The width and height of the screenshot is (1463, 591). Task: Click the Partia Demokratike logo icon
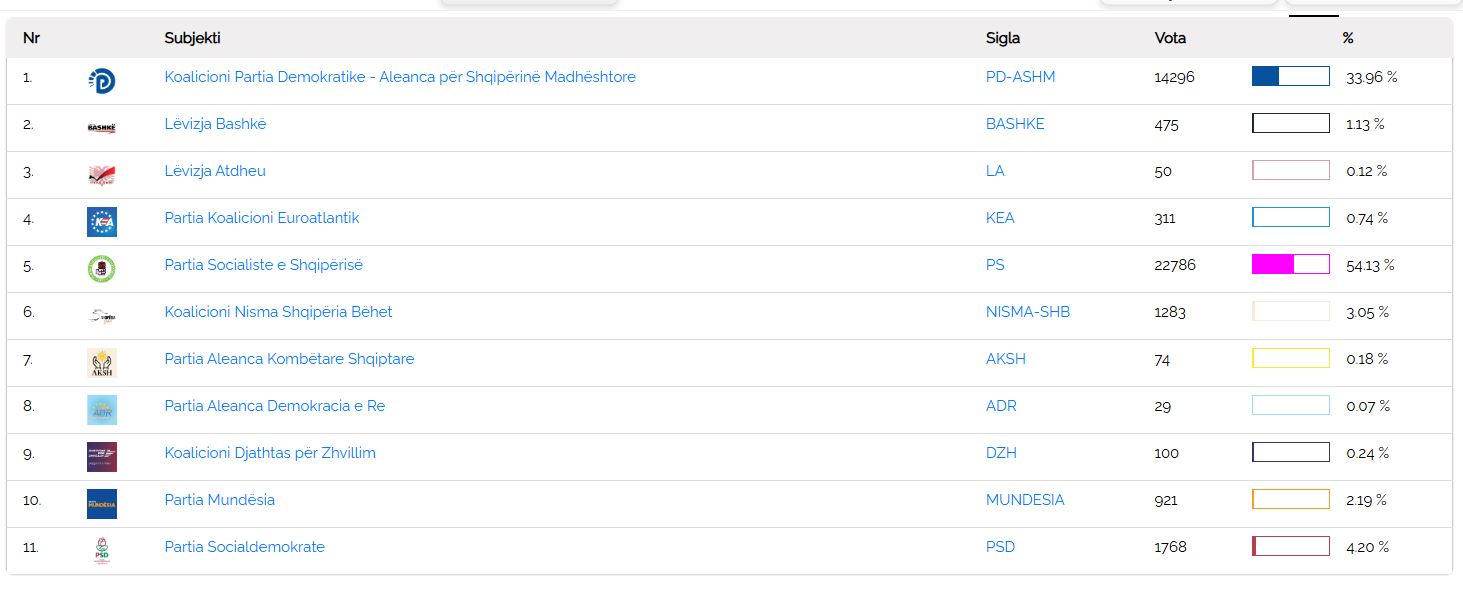(x=101, y=81)
